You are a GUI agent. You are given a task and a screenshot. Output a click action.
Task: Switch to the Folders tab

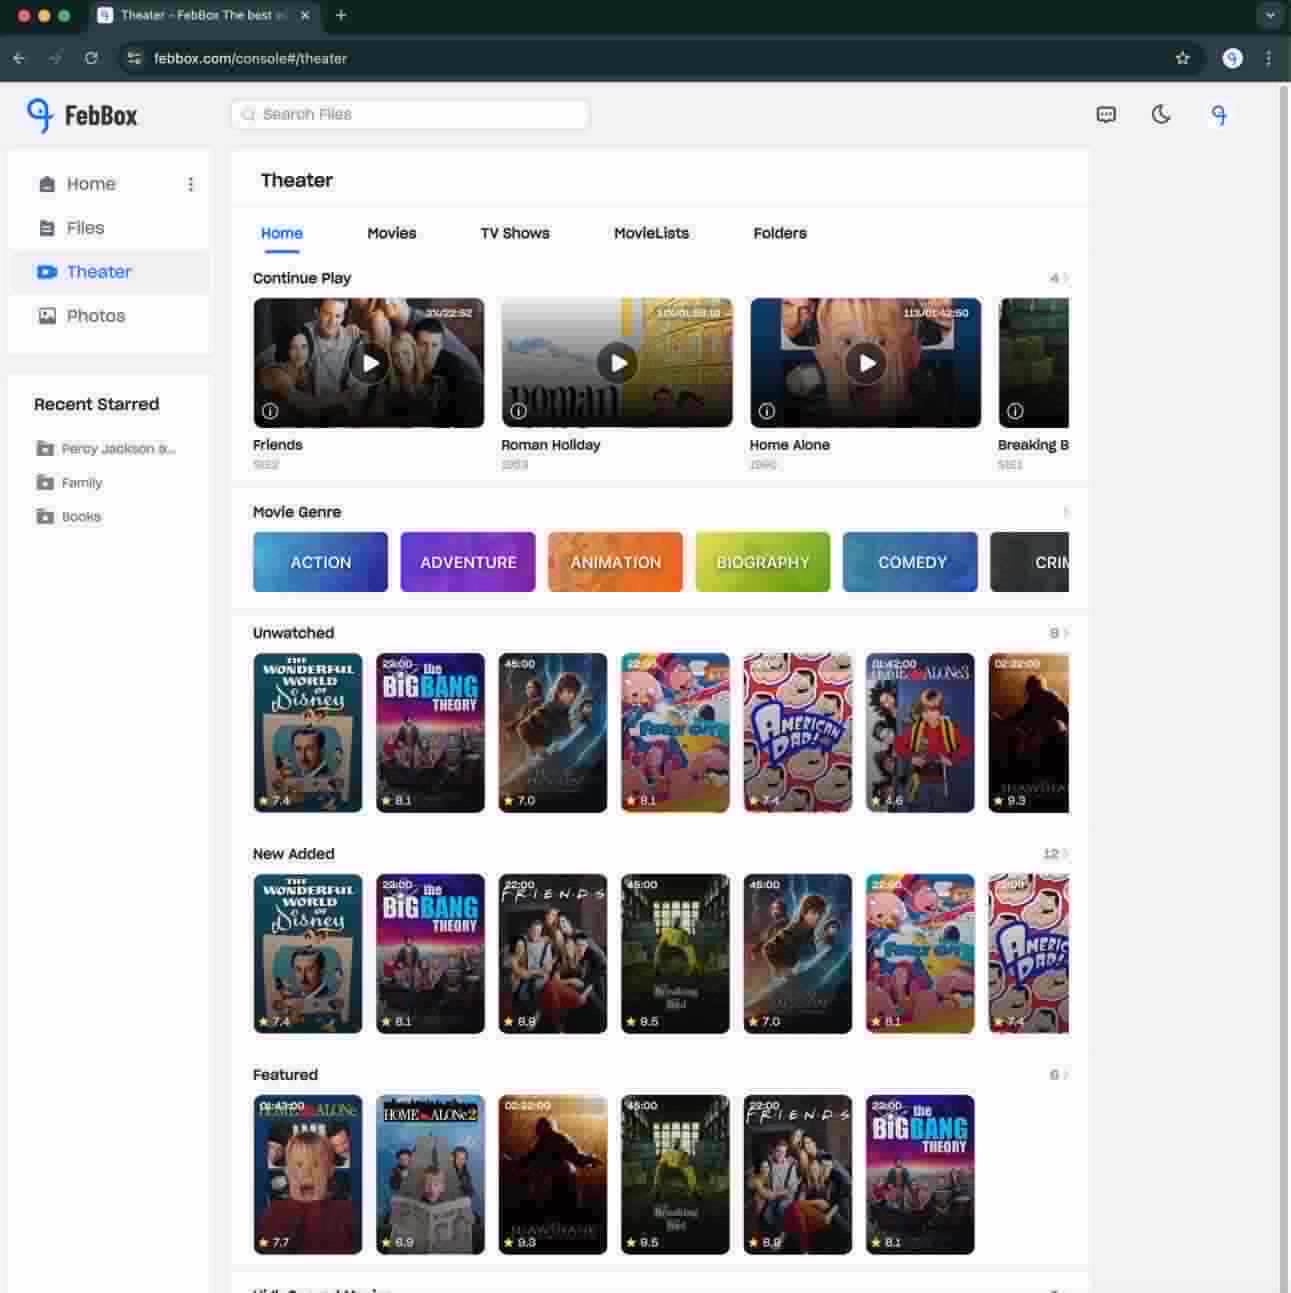pos(780,233)
